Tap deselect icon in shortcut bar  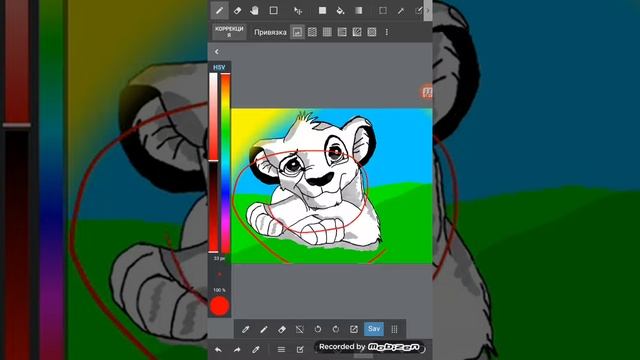click(x=300, y=329)
